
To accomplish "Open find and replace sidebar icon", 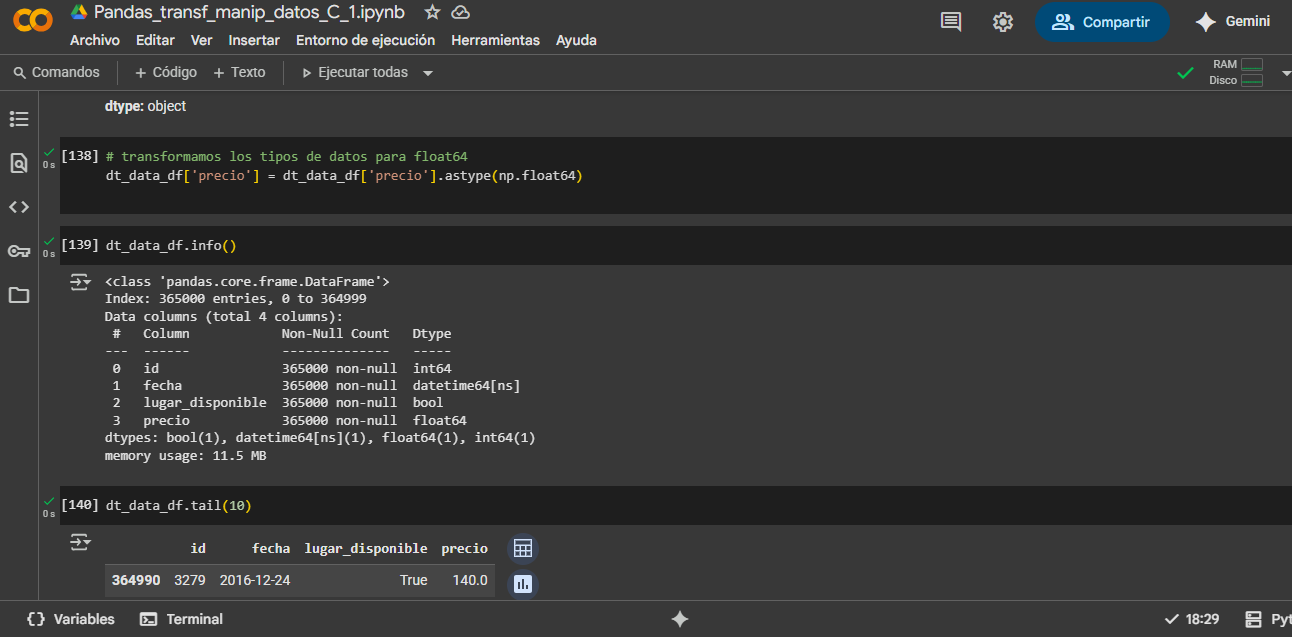I will 19,163.
